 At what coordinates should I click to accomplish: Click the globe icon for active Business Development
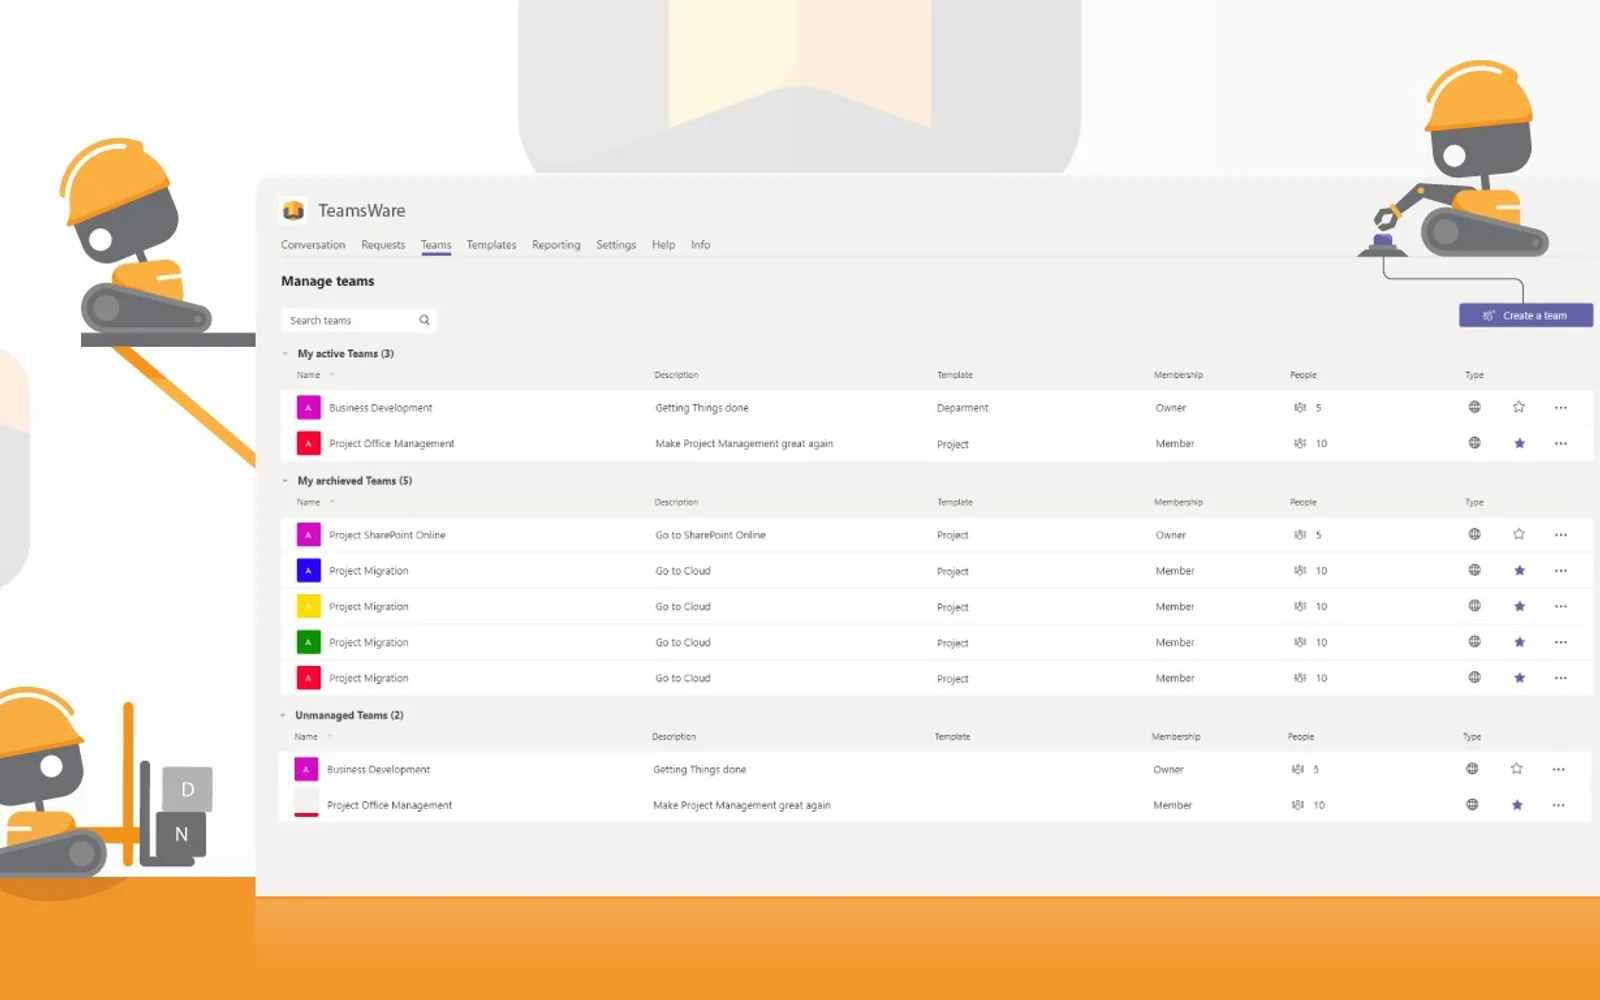tap(1474, 407)
